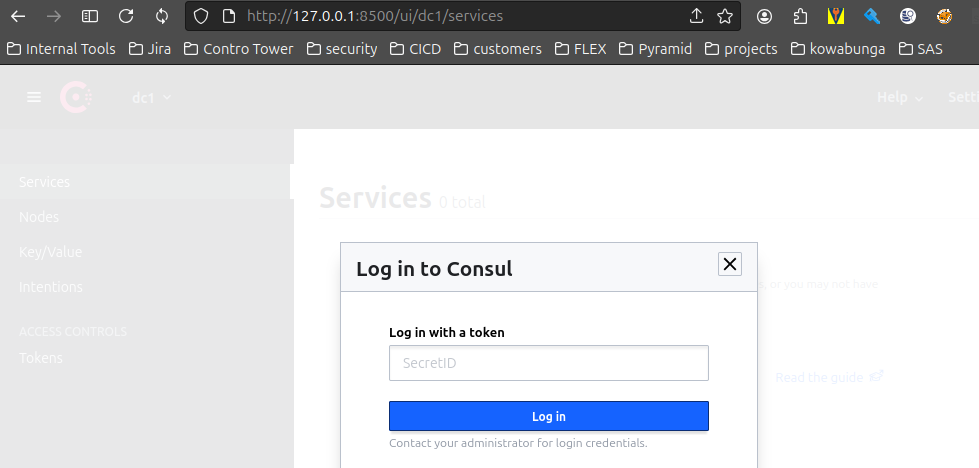979x468 pixels.
Task: Click the page info icon in address bar
Action: [x=229, y=16]
